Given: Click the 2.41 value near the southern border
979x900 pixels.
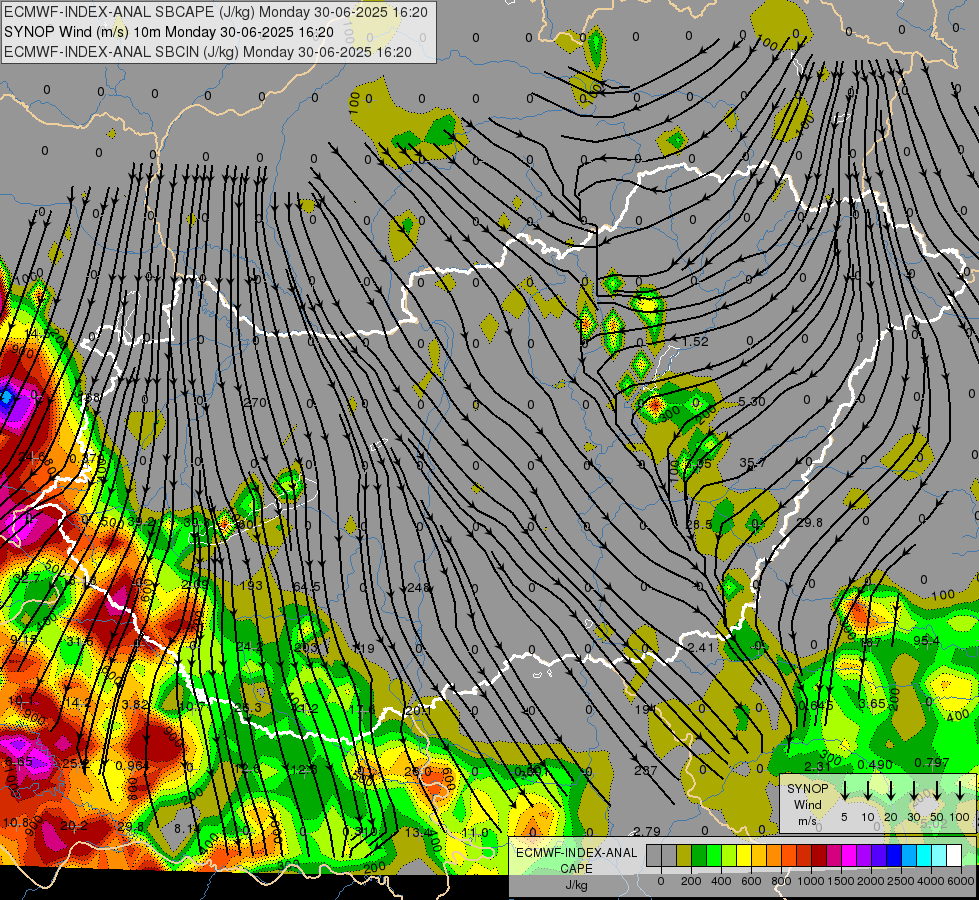Looking at the screenshot, I should (701, 648).
